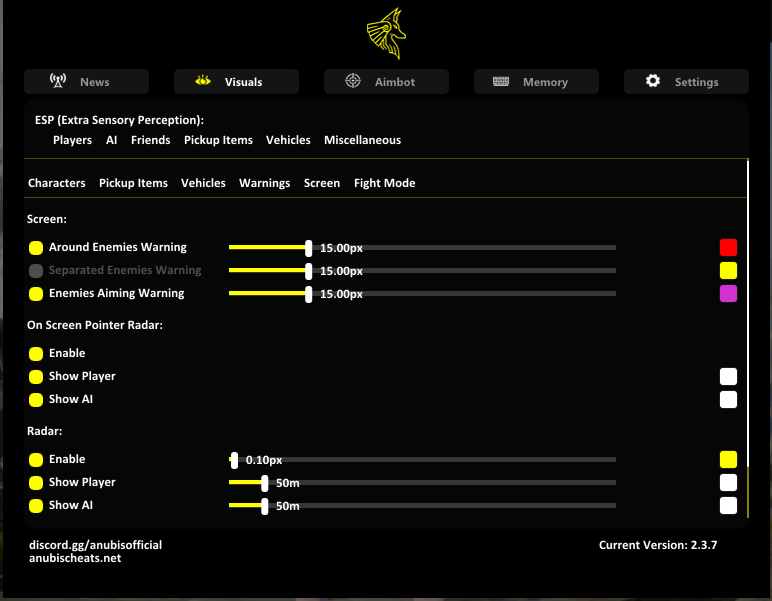Screen dimensions: 772x601
Task: Toggle Around Enemies Warning
Action: (x=36, y=248)
